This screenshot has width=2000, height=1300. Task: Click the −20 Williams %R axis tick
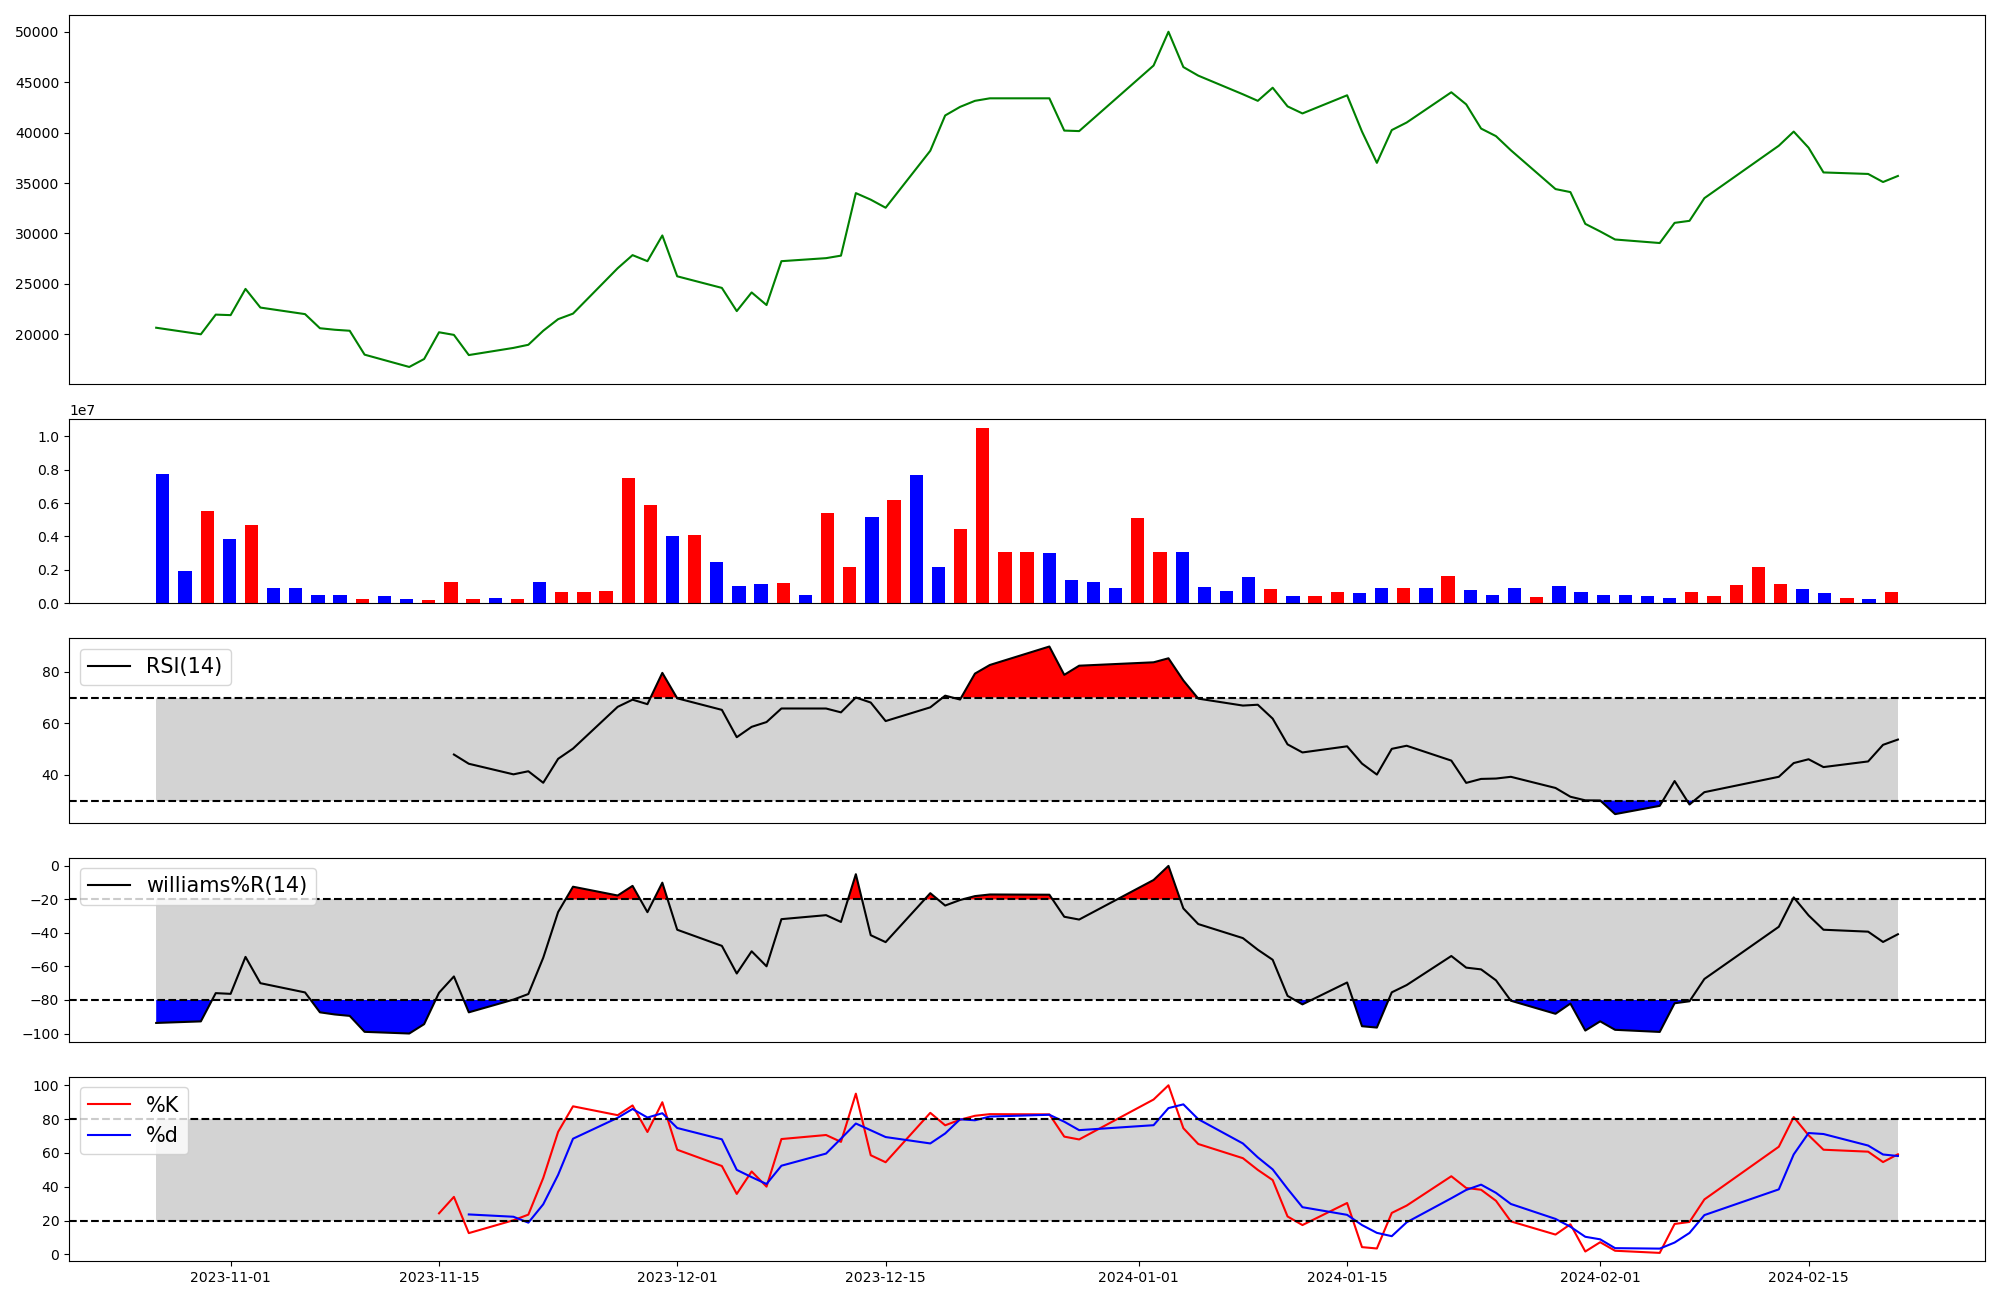click(x=43, y=900)
